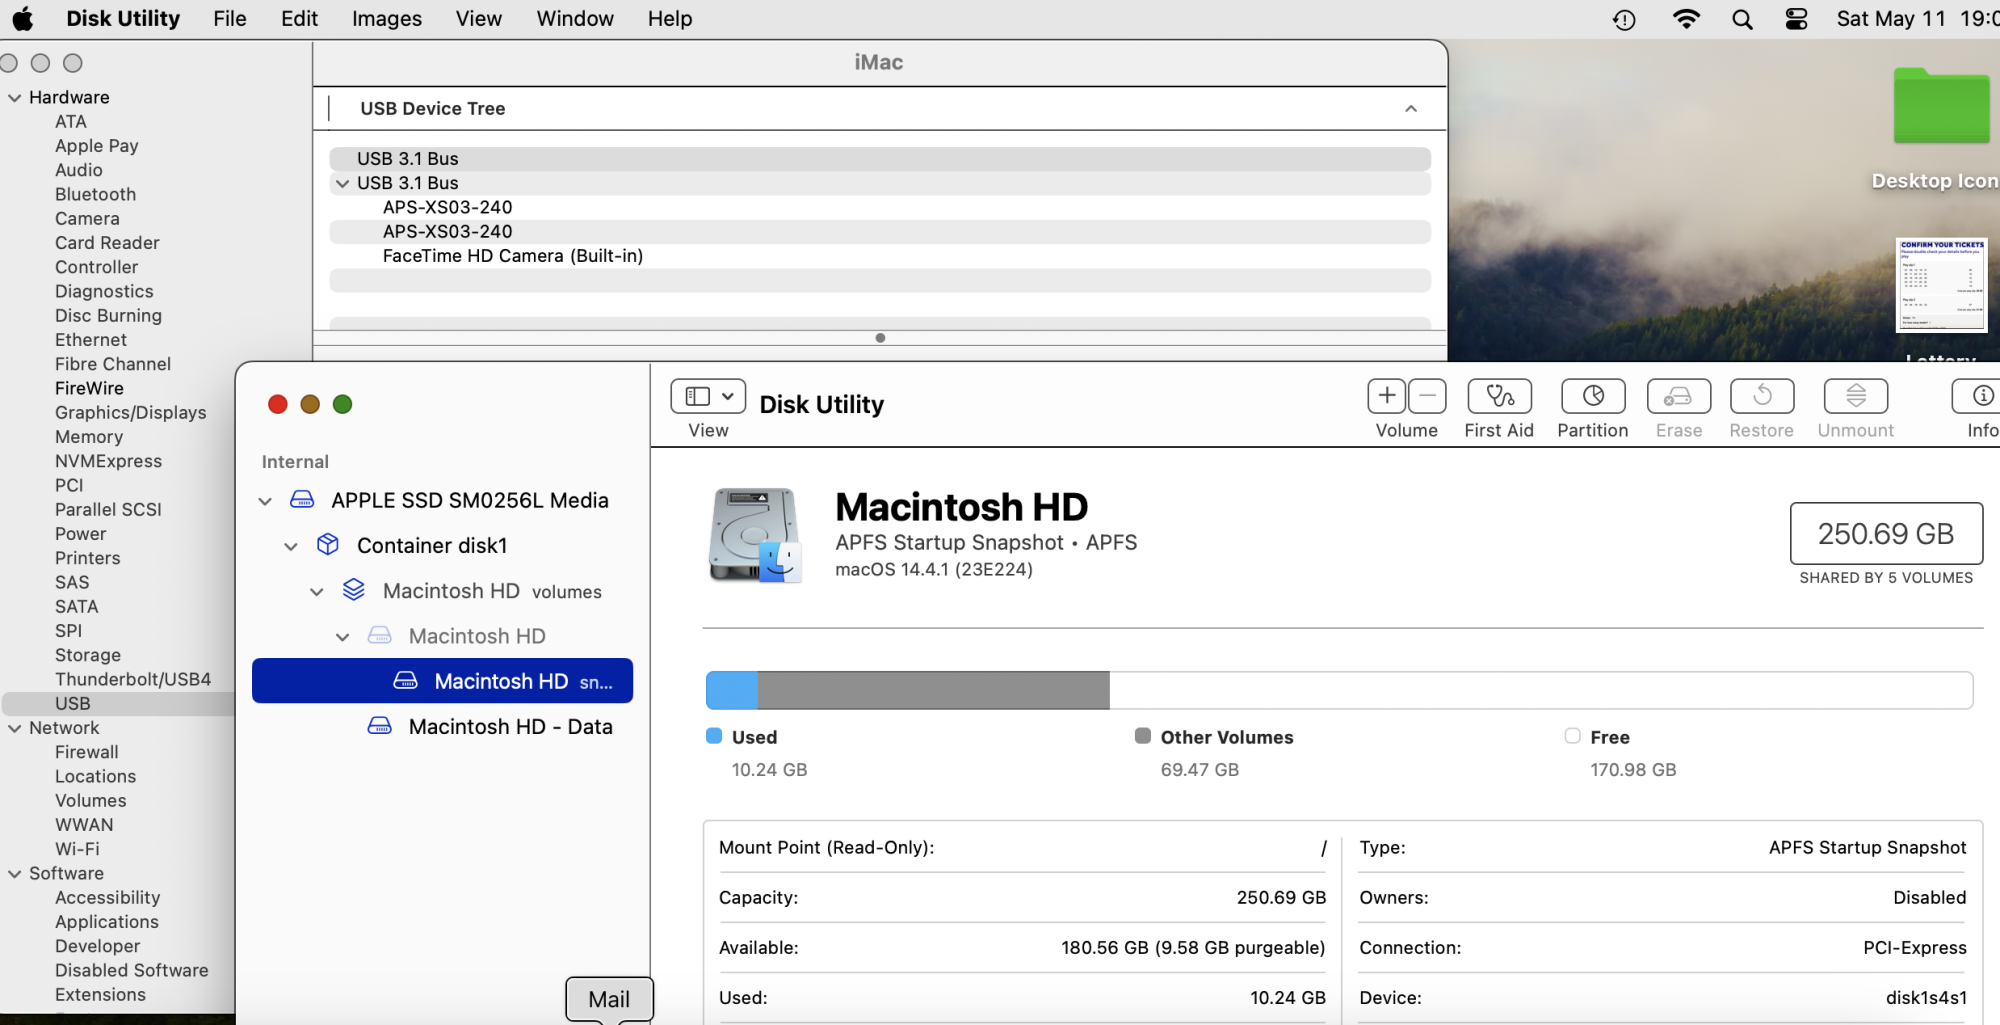Select Storage in the Hardware list
Screen dimensions: 2000x1025
[88, 655]
